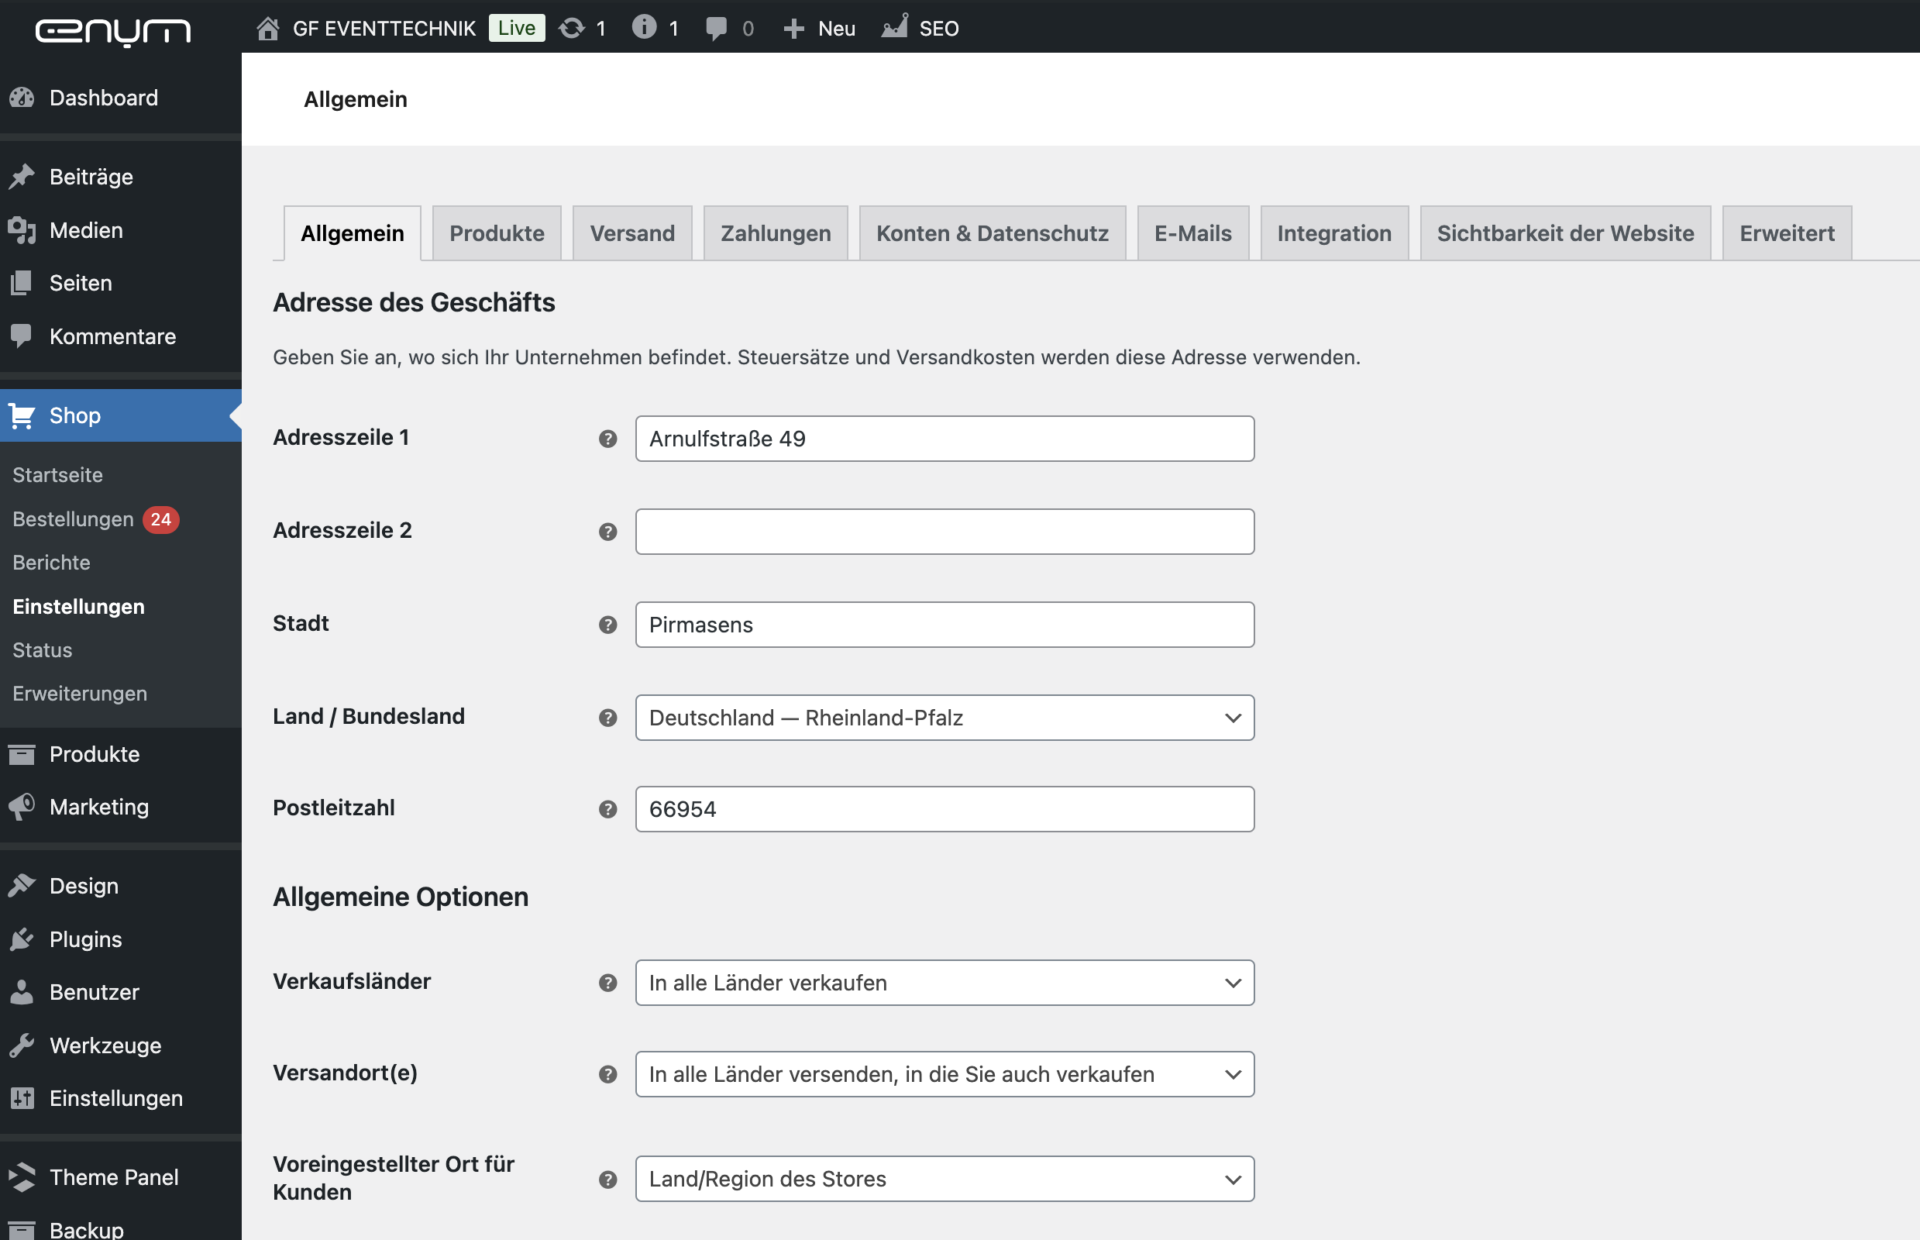Switch to the Versand tab
Viewport: 1920px width, 1240px height.
632,233
